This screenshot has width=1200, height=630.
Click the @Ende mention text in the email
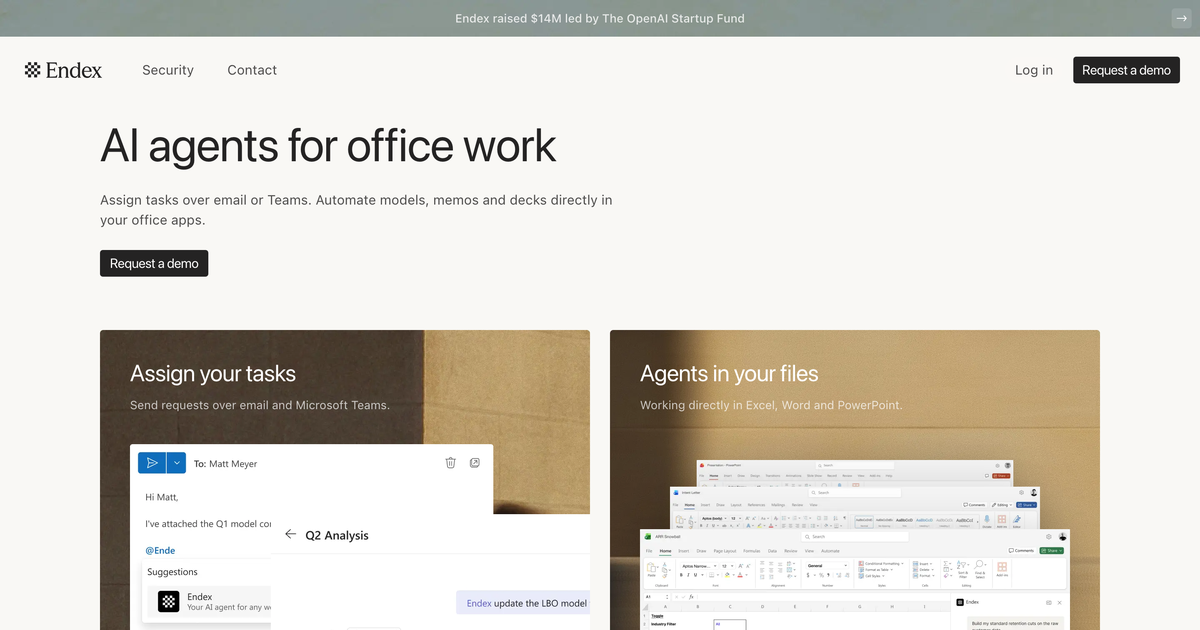point(162,550)
